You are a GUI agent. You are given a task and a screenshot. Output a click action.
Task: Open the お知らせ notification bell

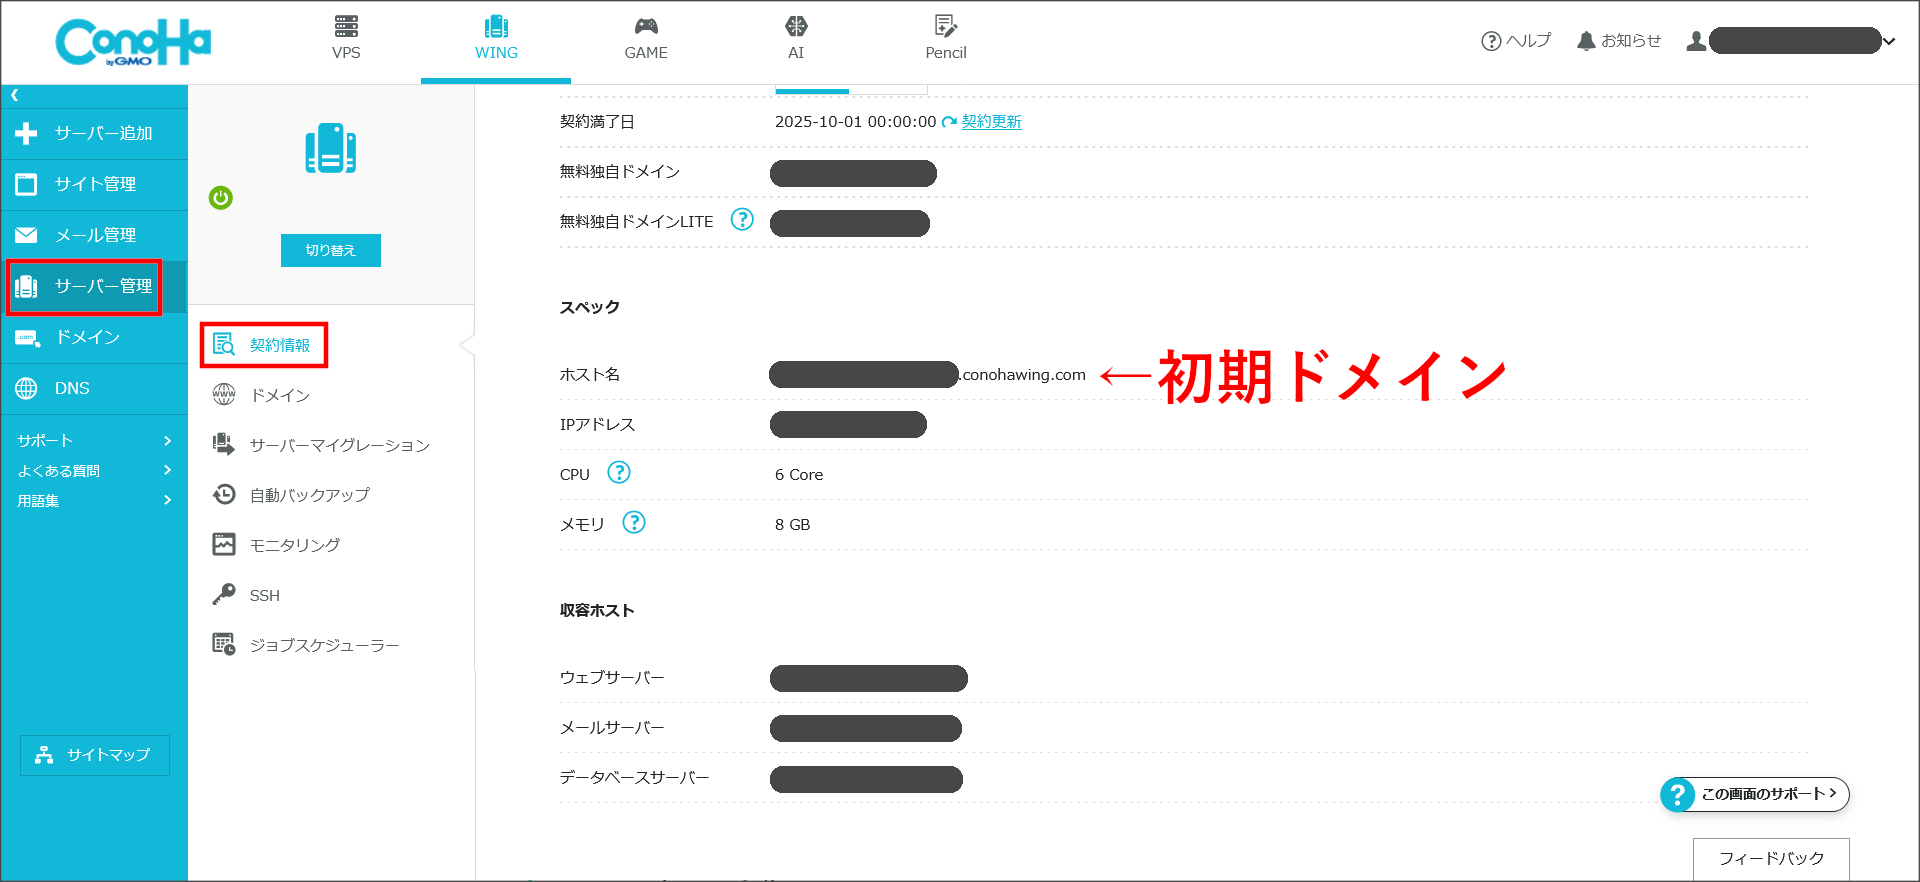[1618, 41]
